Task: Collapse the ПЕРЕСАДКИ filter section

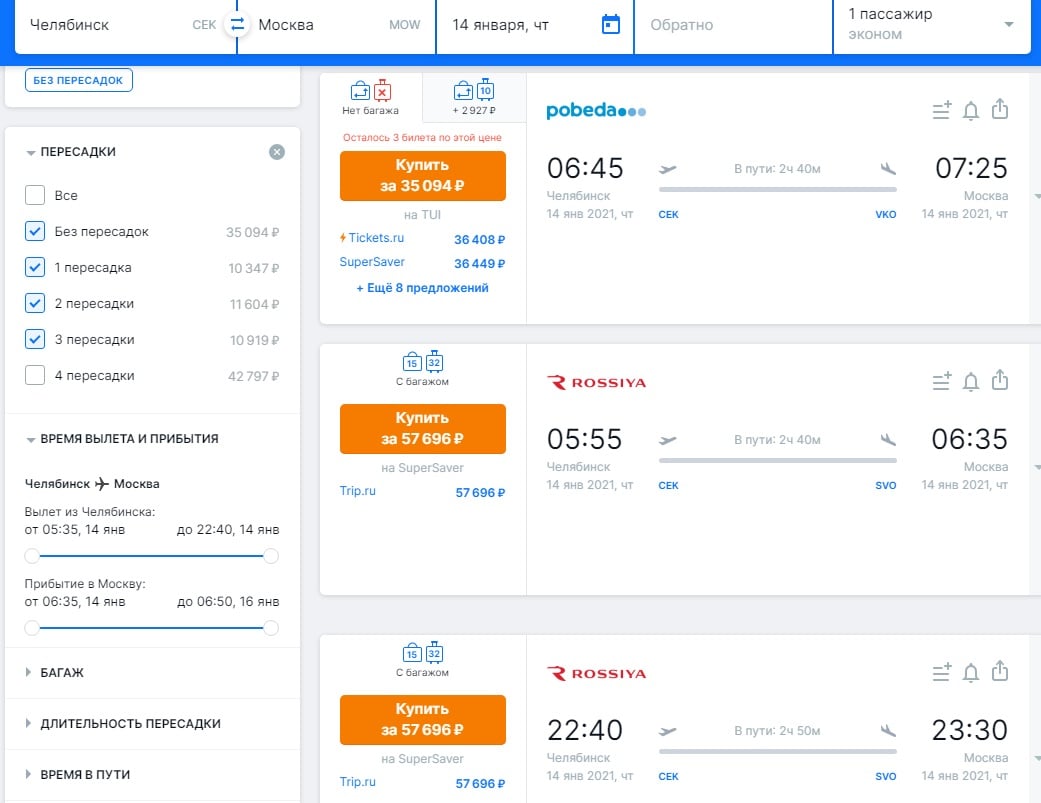Action: click(x=70, y=152)
